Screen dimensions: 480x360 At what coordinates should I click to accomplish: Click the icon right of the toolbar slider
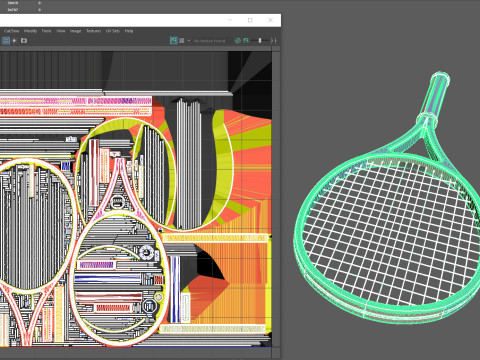click(x=274, y=41)
